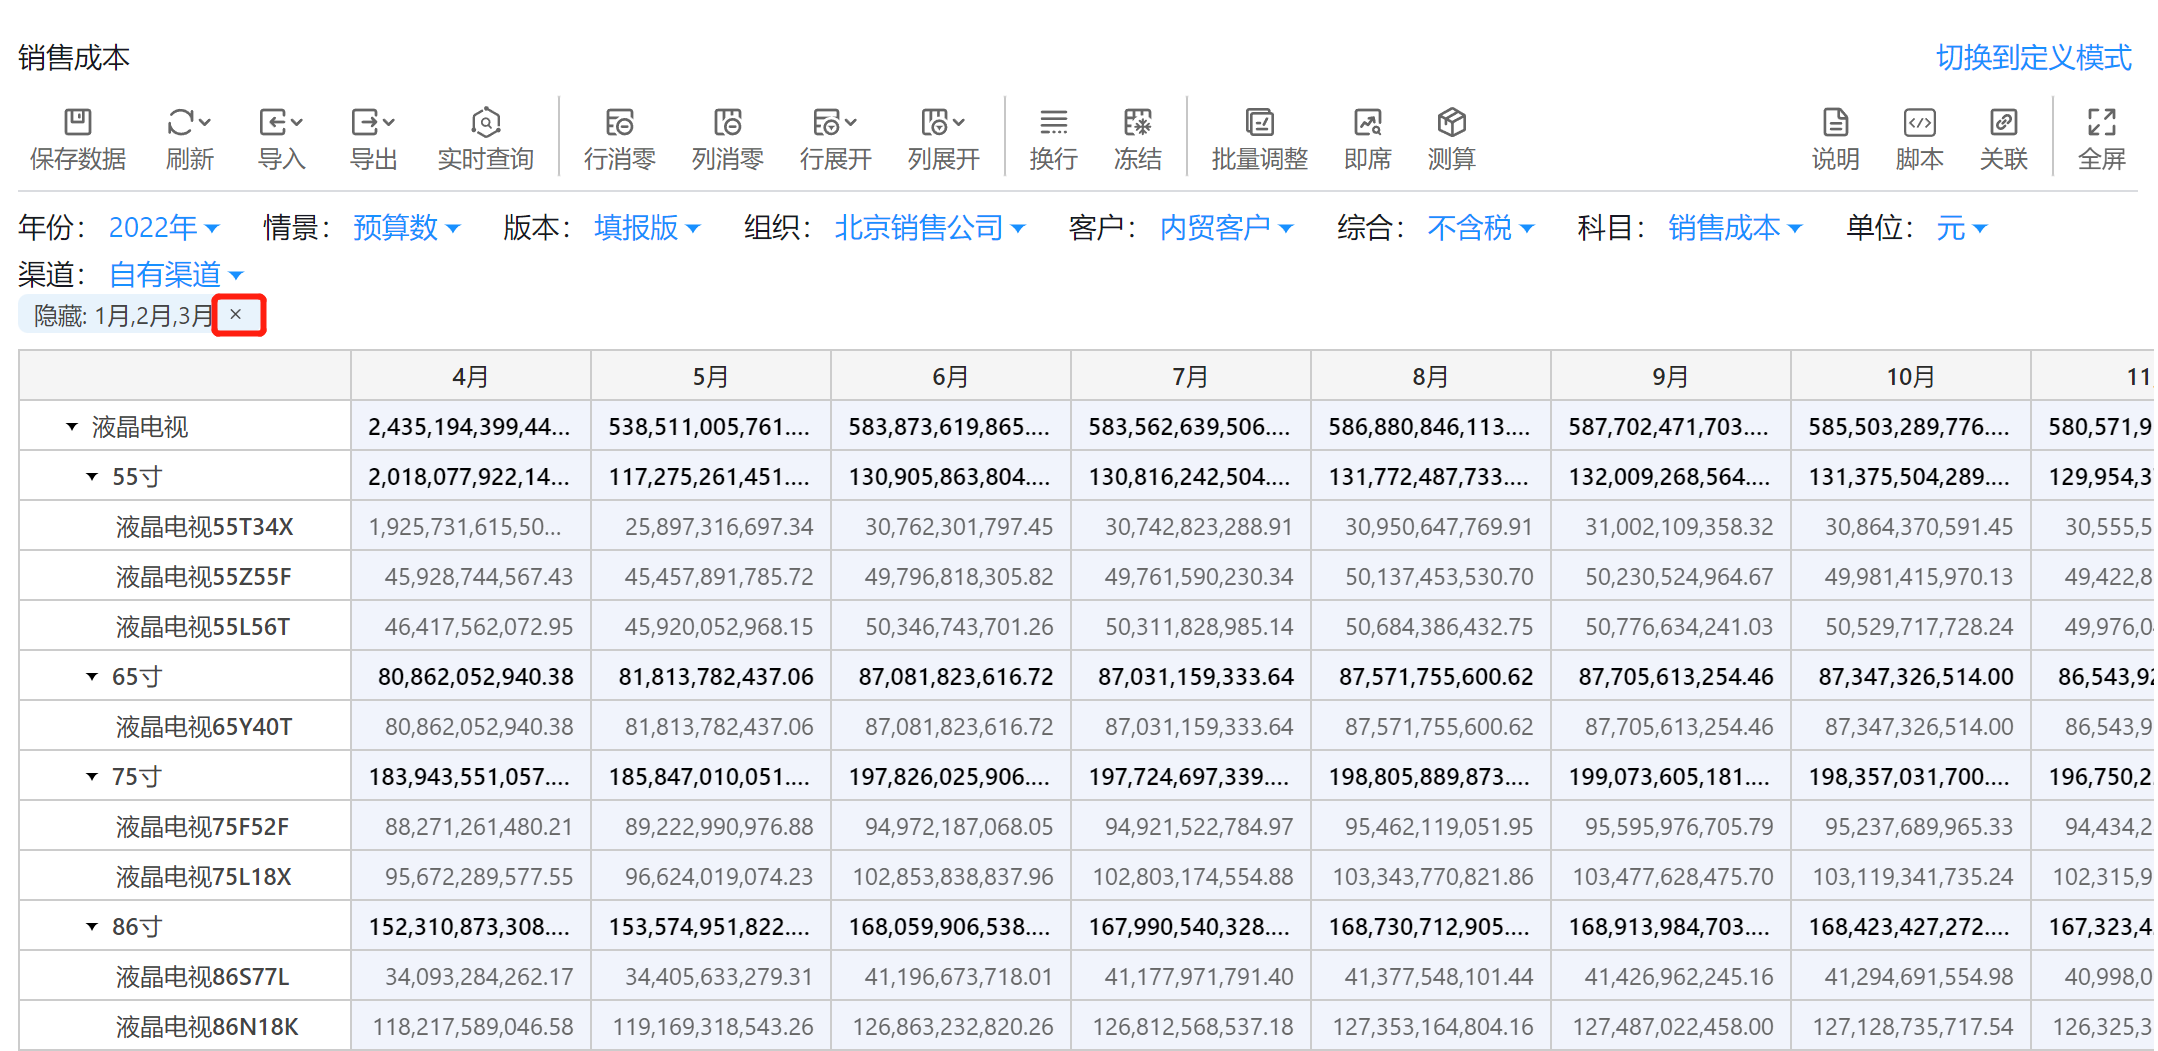Select the 6月 column header

[x=950, y=377]
